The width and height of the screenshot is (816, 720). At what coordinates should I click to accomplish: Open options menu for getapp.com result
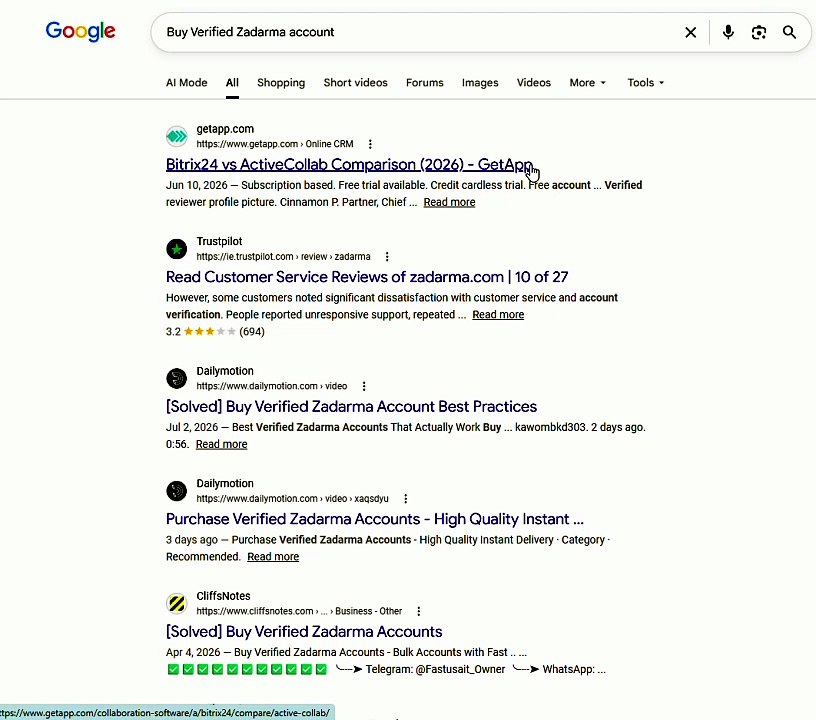[370, 144]
